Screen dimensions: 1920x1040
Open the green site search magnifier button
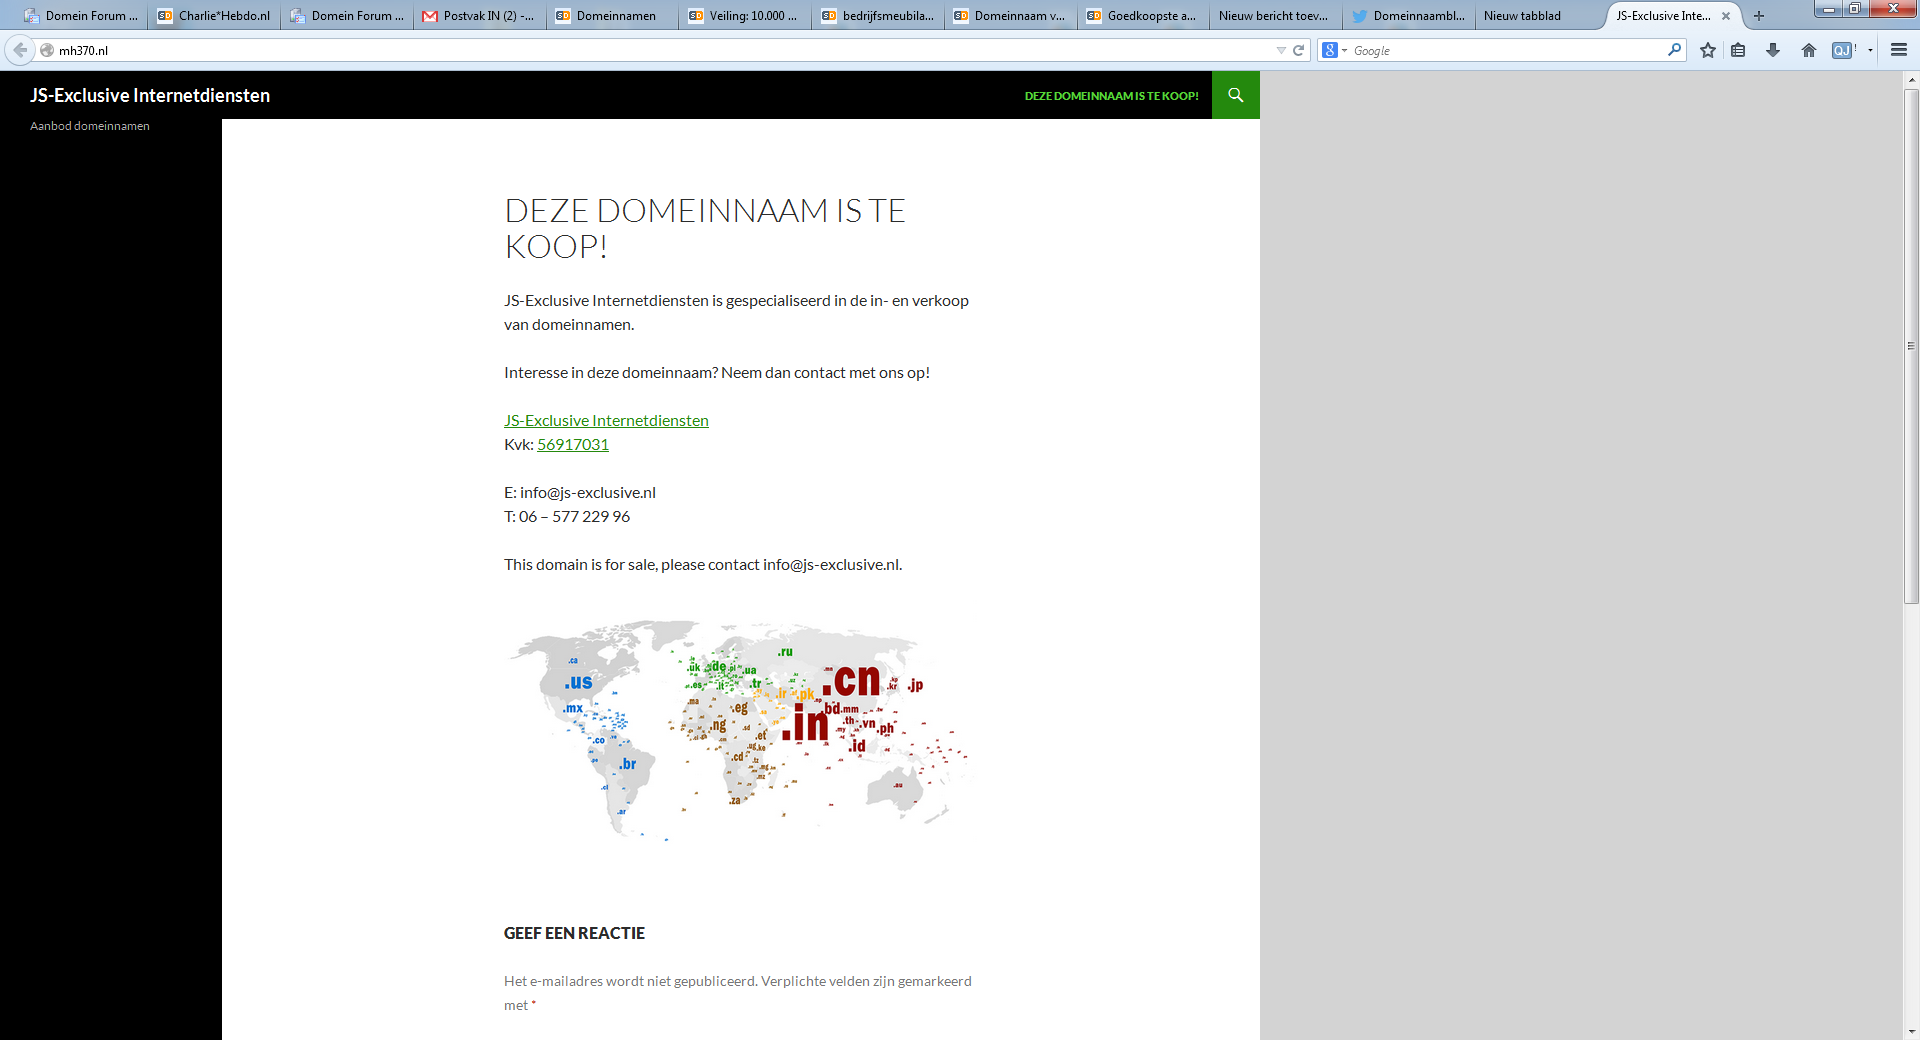(1236, 95)
